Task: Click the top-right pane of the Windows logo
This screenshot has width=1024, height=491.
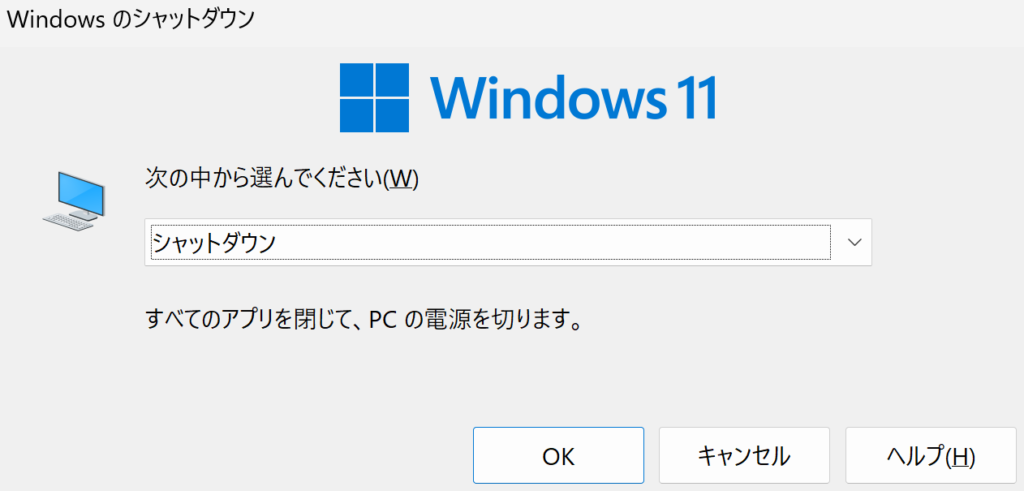Action: click(390, 81)
